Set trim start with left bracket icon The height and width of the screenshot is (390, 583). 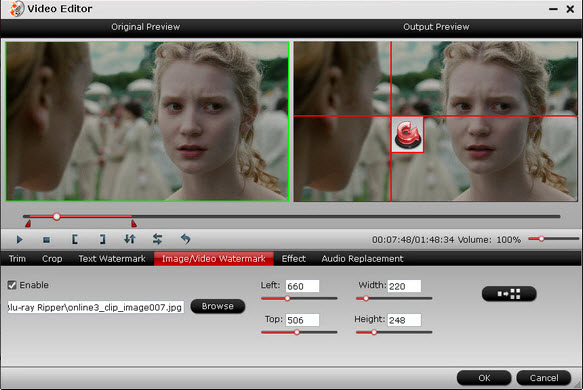[75, 239]
